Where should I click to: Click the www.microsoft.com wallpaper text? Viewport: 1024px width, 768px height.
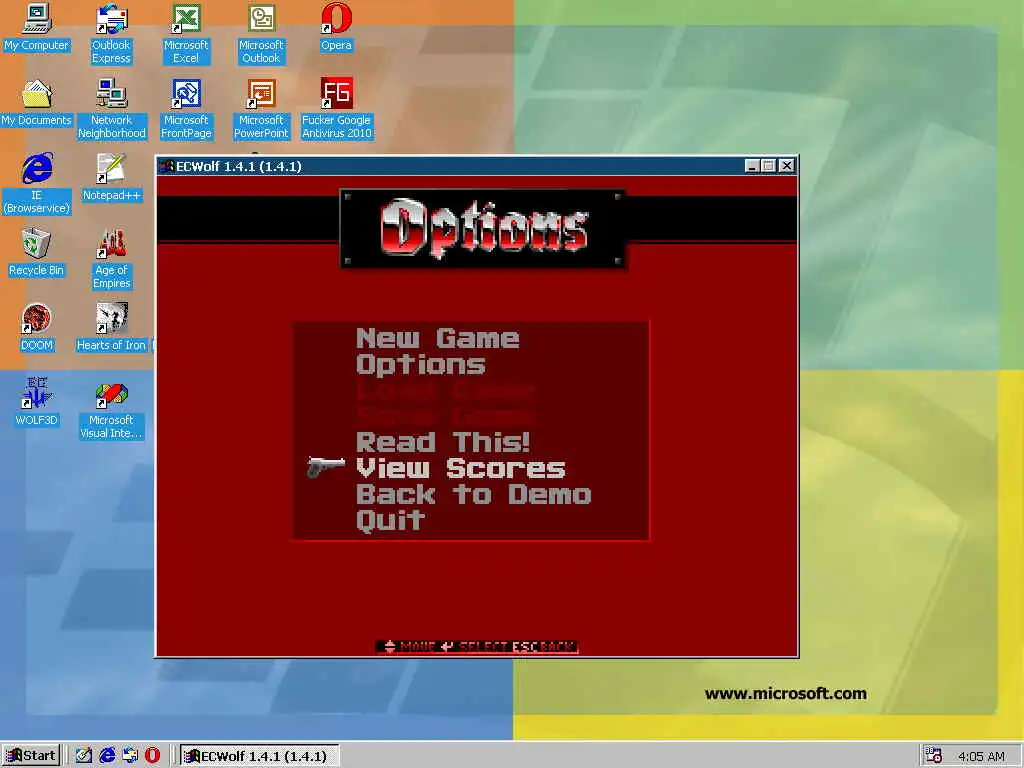(x=786, y=694)
